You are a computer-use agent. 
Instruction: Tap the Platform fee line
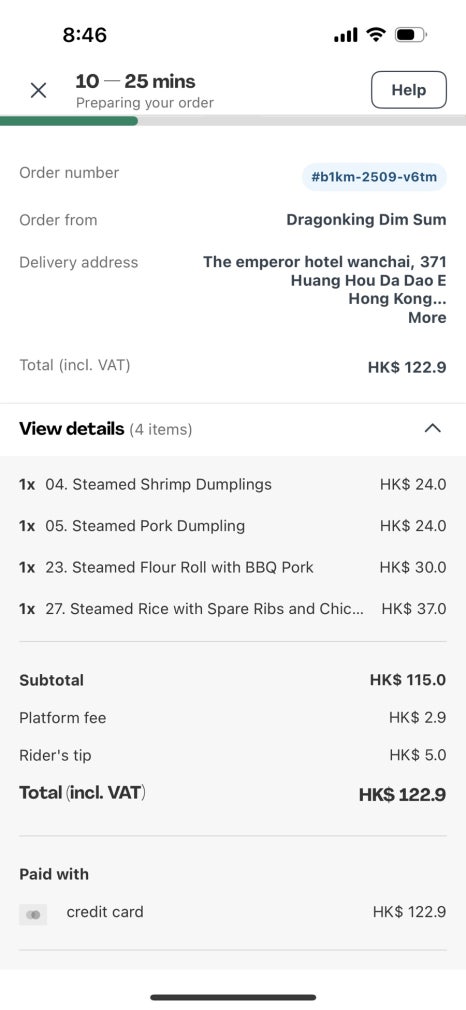point(233,718)
